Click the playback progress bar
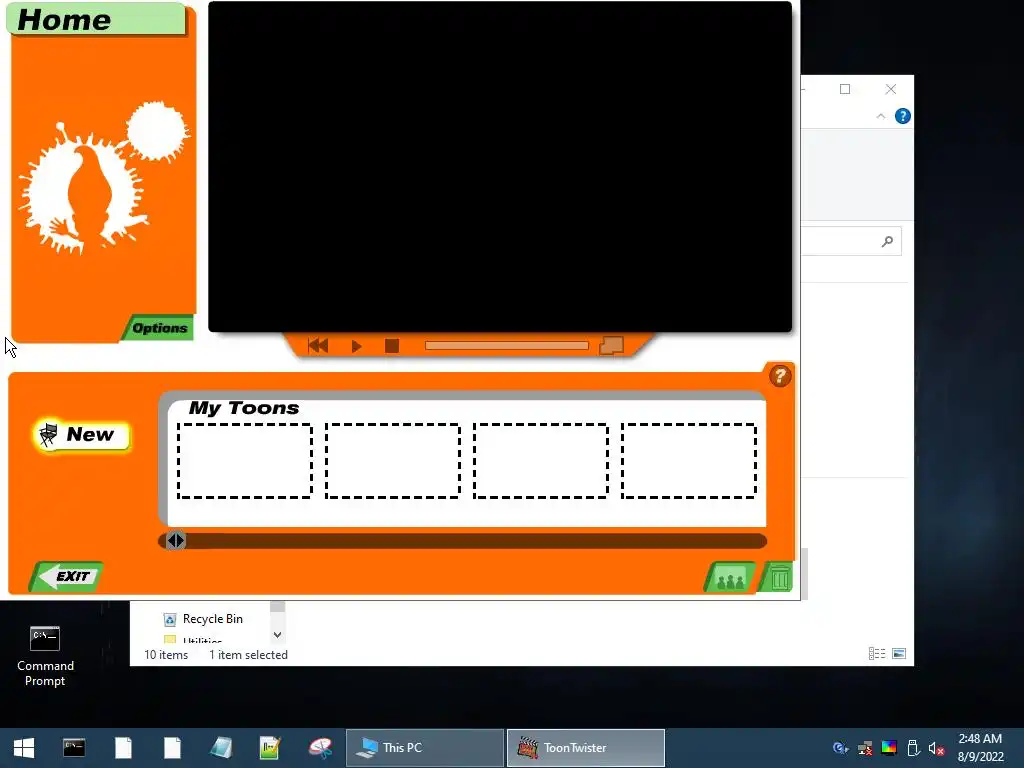Viewport: 1024px width, 768px height. pos(507,345)
